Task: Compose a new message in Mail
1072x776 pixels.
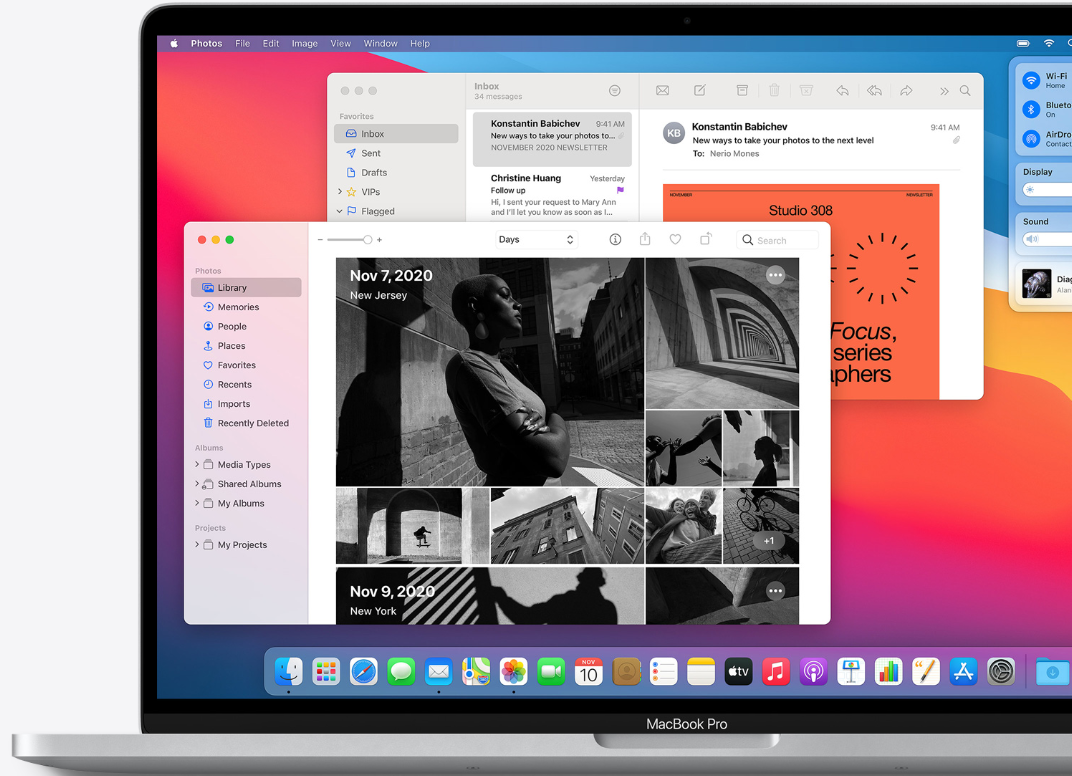Action: pos(700,91)
